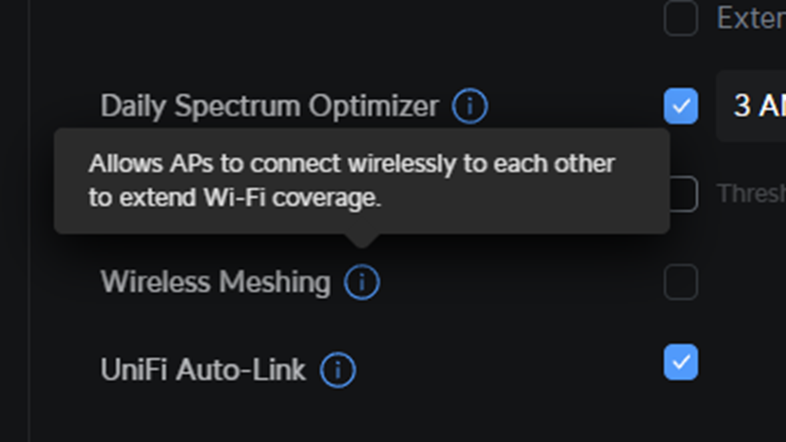Click the "UniFi Auto-Link" label text

203,370
